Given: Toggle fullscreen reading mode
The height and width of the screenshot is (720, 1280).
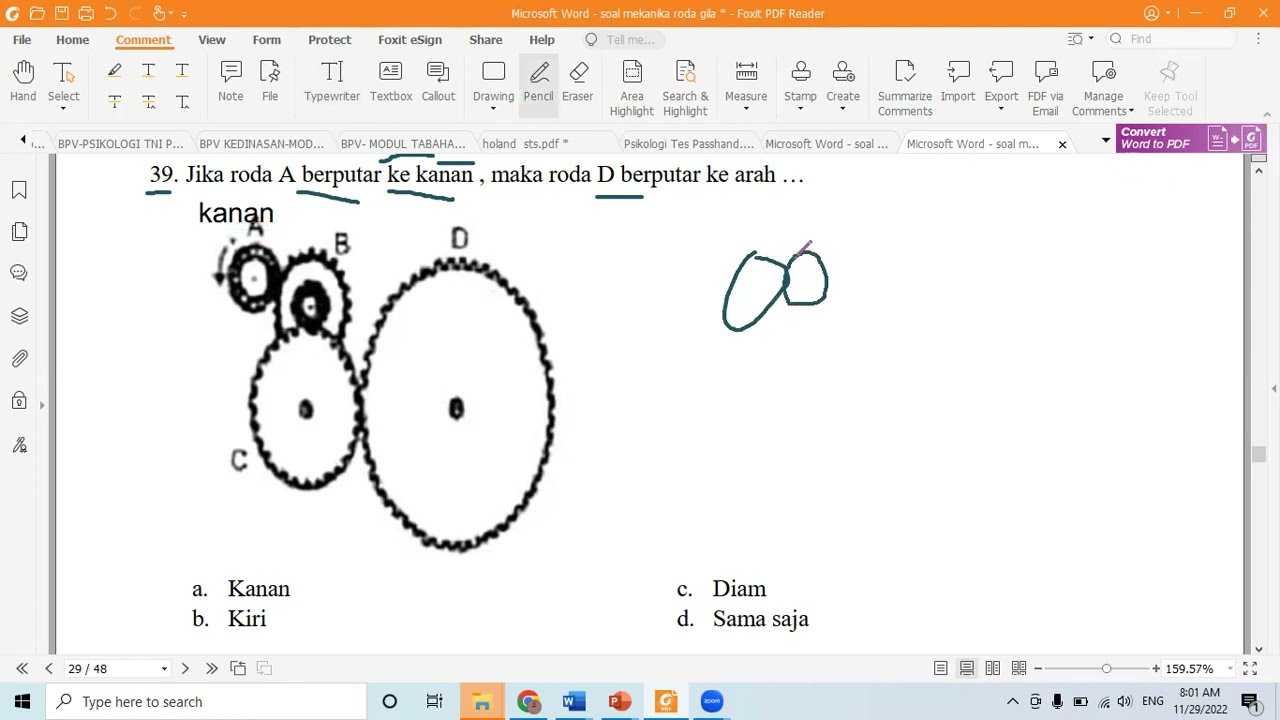Looking at the screenshot, I should [x=1250, y=668].
